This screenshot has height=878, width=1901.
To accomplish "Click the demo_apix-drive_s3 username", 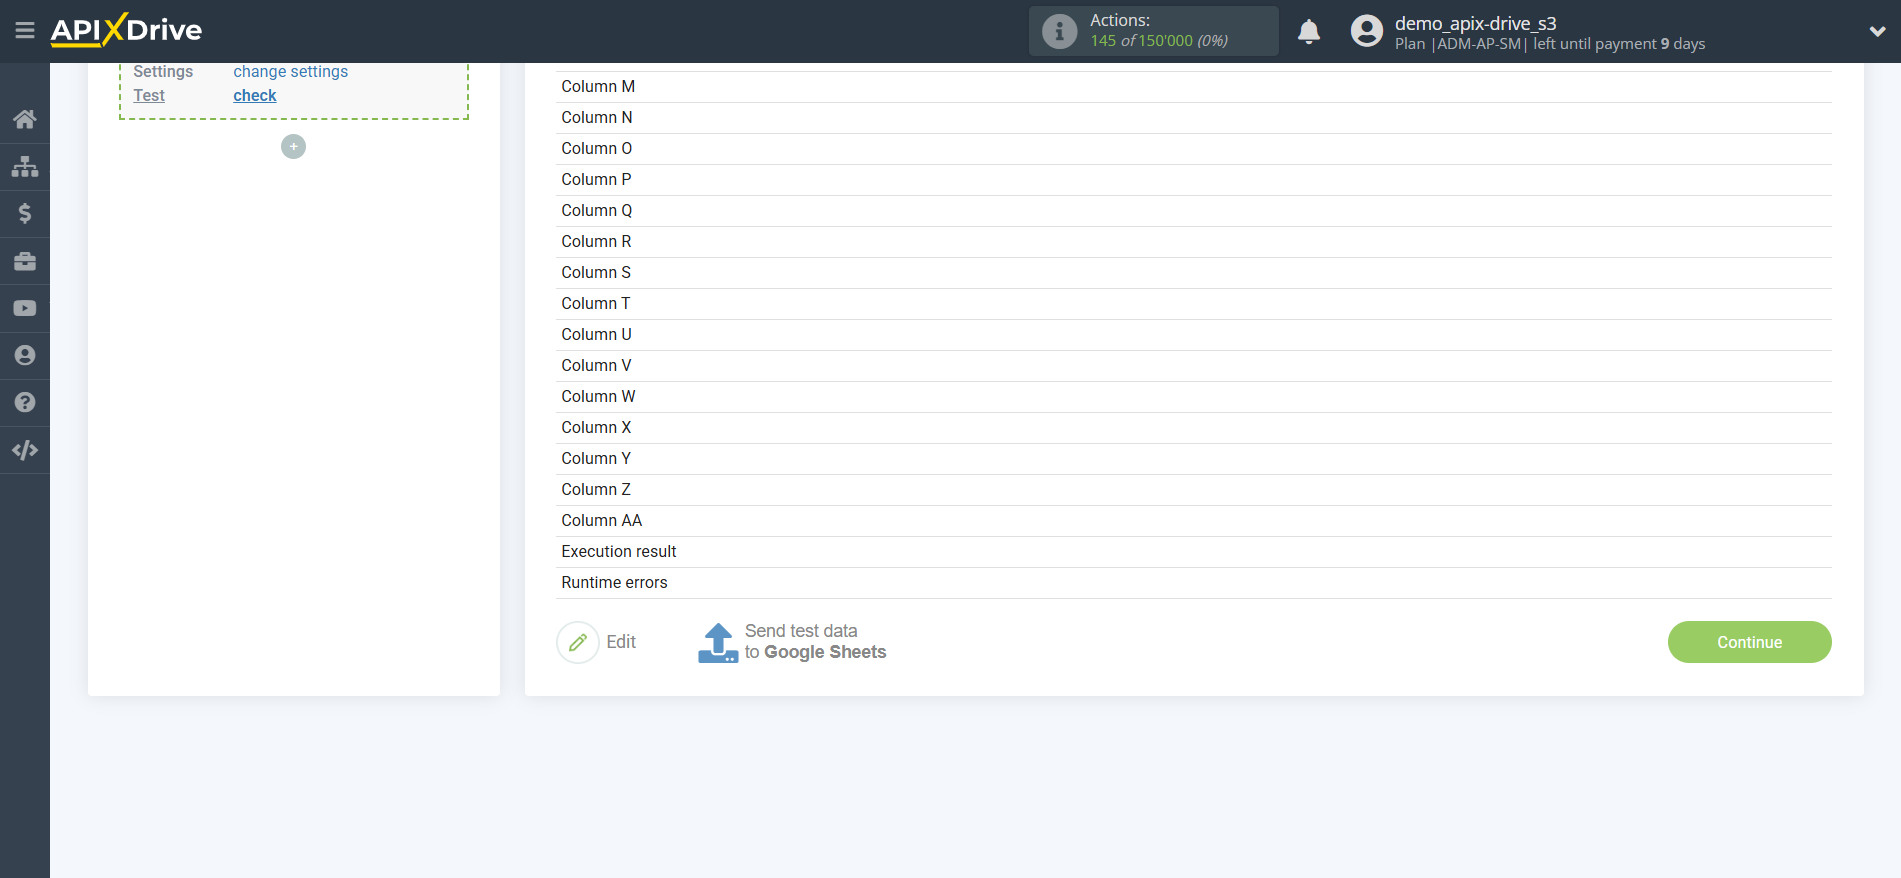I will point(1475,23).
